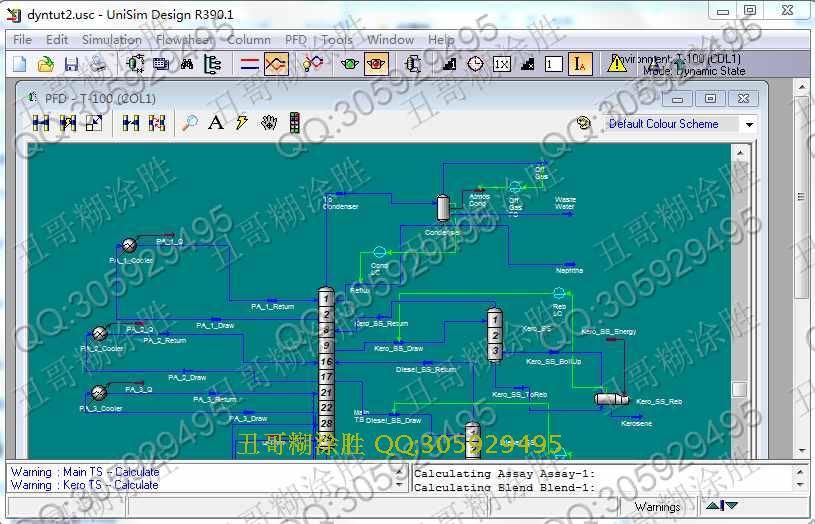
Task: Click the Warnings status bar field
Action: (x=658, y=506)
